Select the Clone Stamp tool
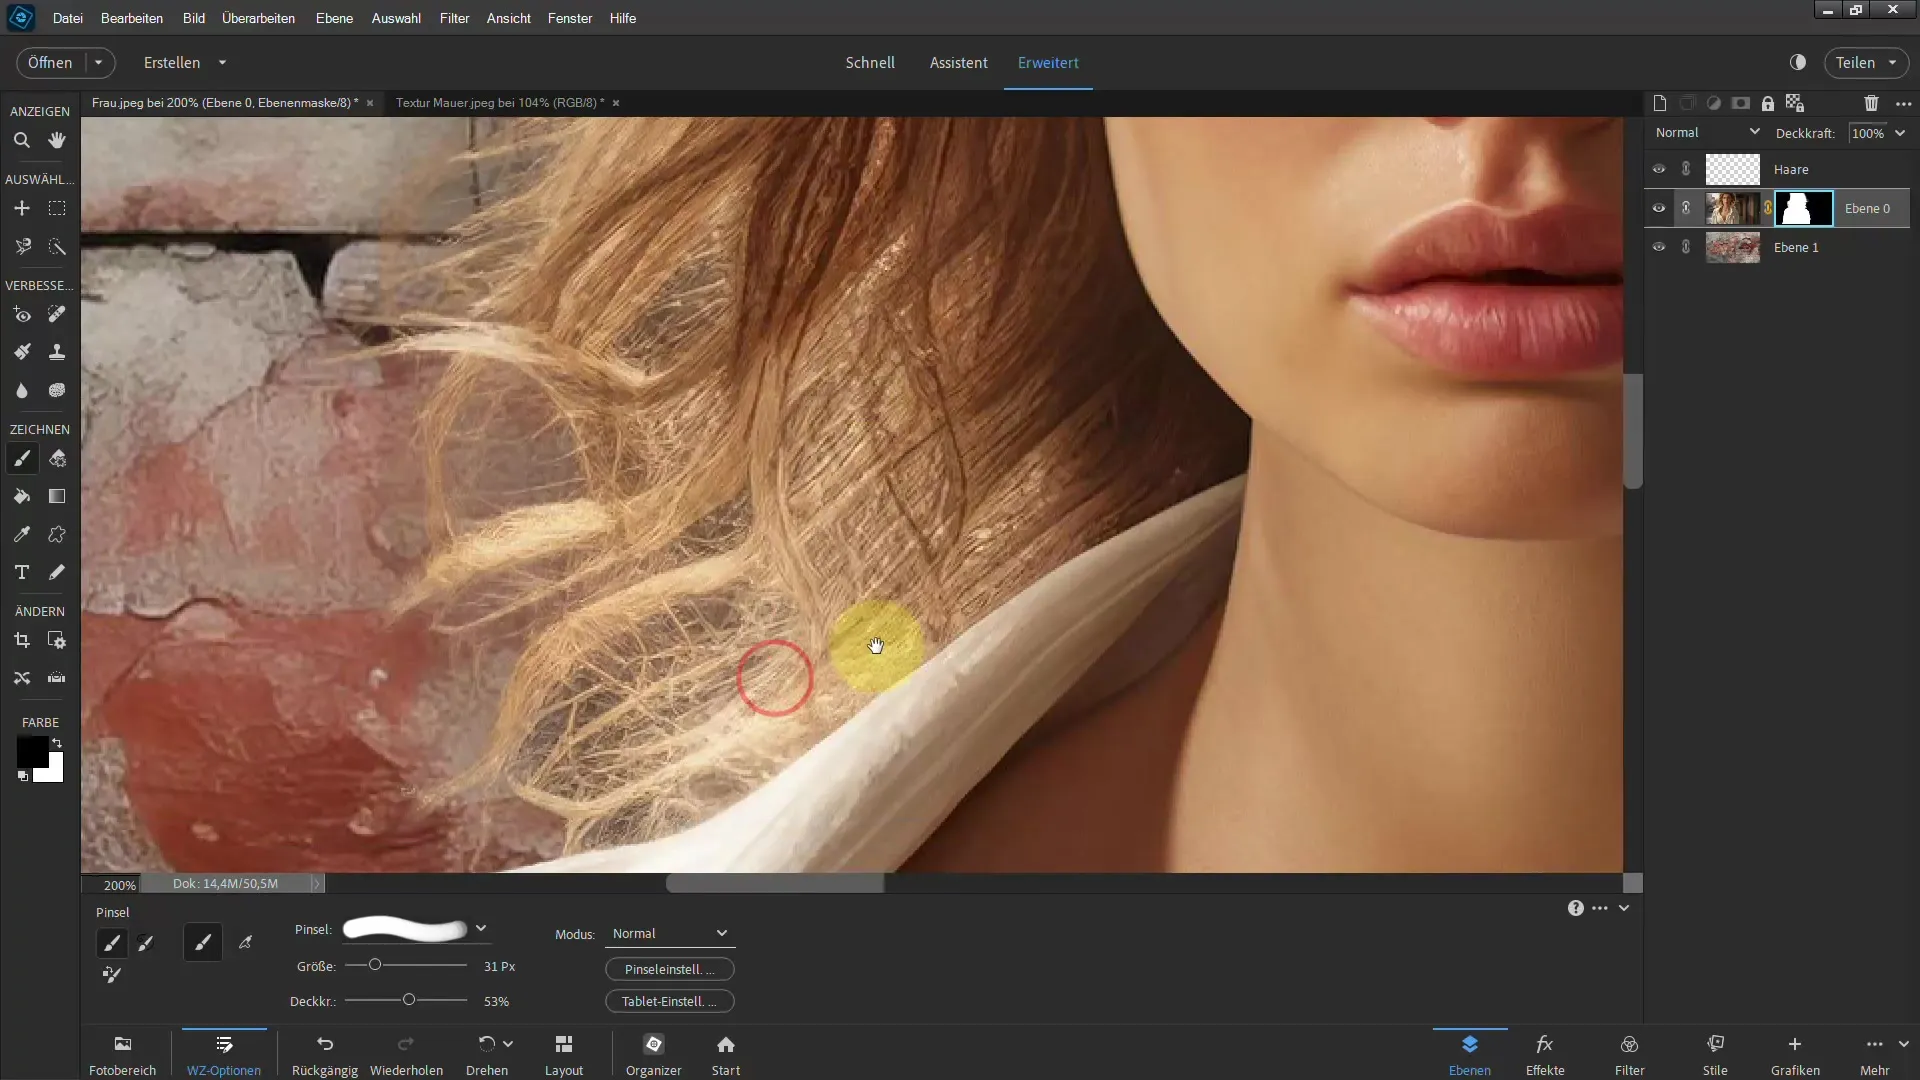Screen dimensions: 1920x1080 tap(57, 352)
